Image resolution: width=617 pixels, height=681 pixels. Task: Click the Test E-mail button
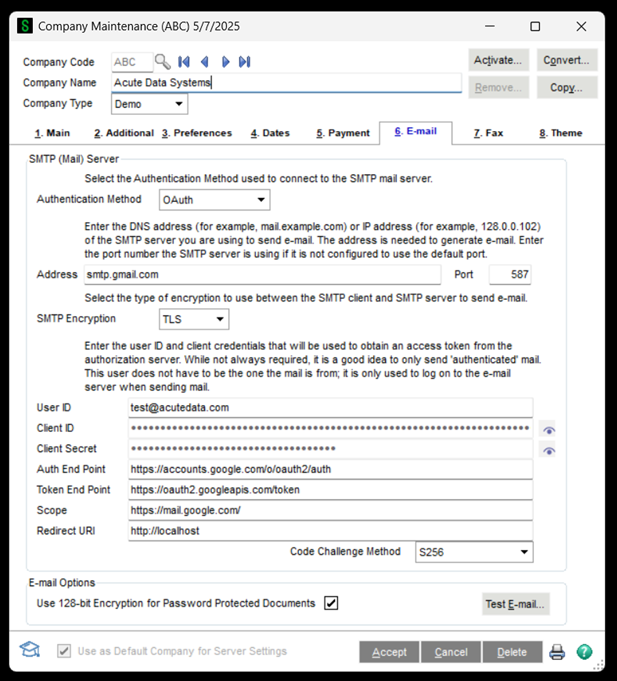(515, 604)
